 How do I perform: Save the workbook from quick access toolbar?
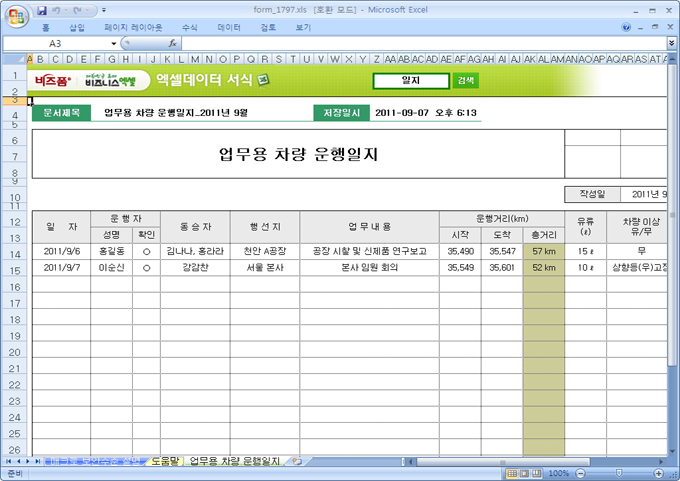click(42, 10)
